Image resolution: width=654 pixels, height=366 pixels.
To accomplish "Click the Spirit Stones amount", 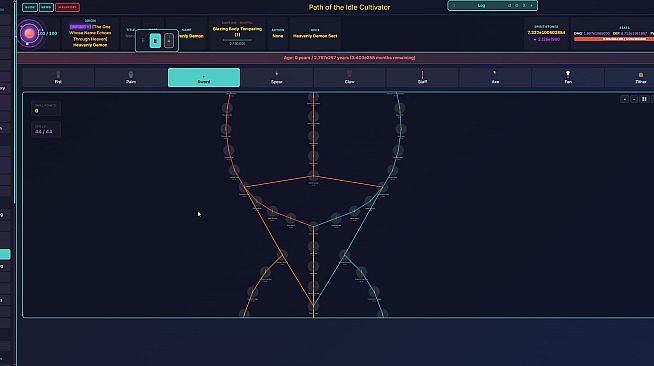I will coord(546,33).
